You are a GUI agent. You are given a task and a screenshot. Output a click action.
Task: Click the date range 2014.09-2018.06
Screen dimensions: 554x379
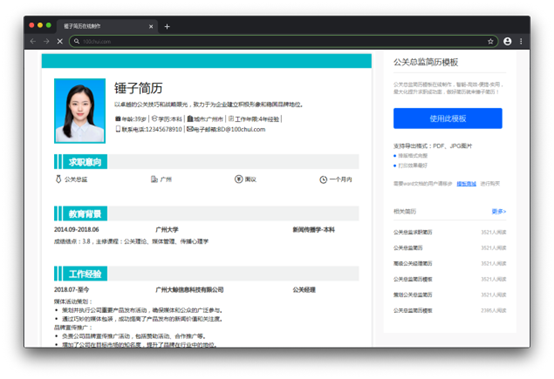[76, 230]
